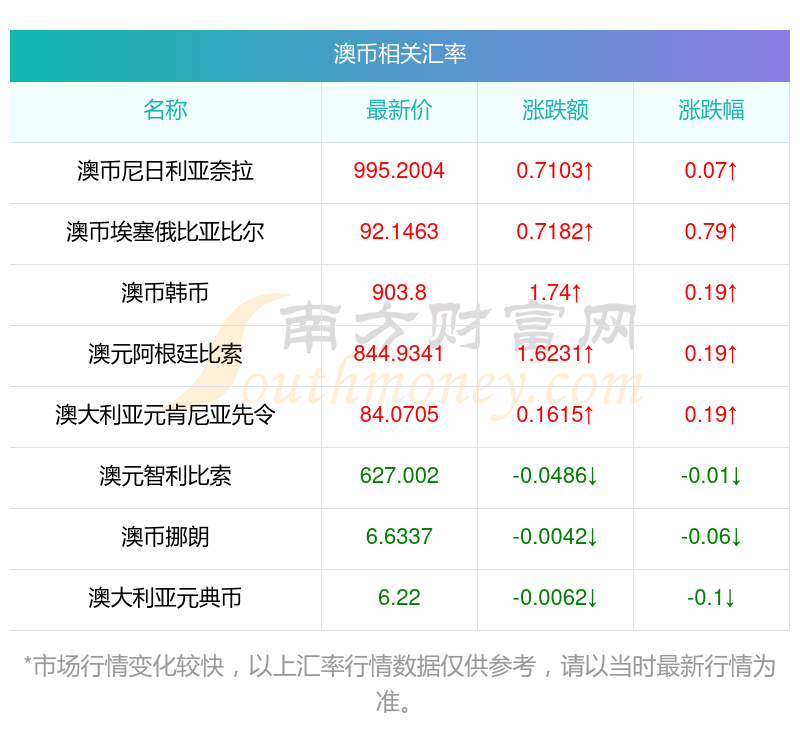Screen dimensions: 800x733
Task: Click the price 903.8
Action: point(399,293)
